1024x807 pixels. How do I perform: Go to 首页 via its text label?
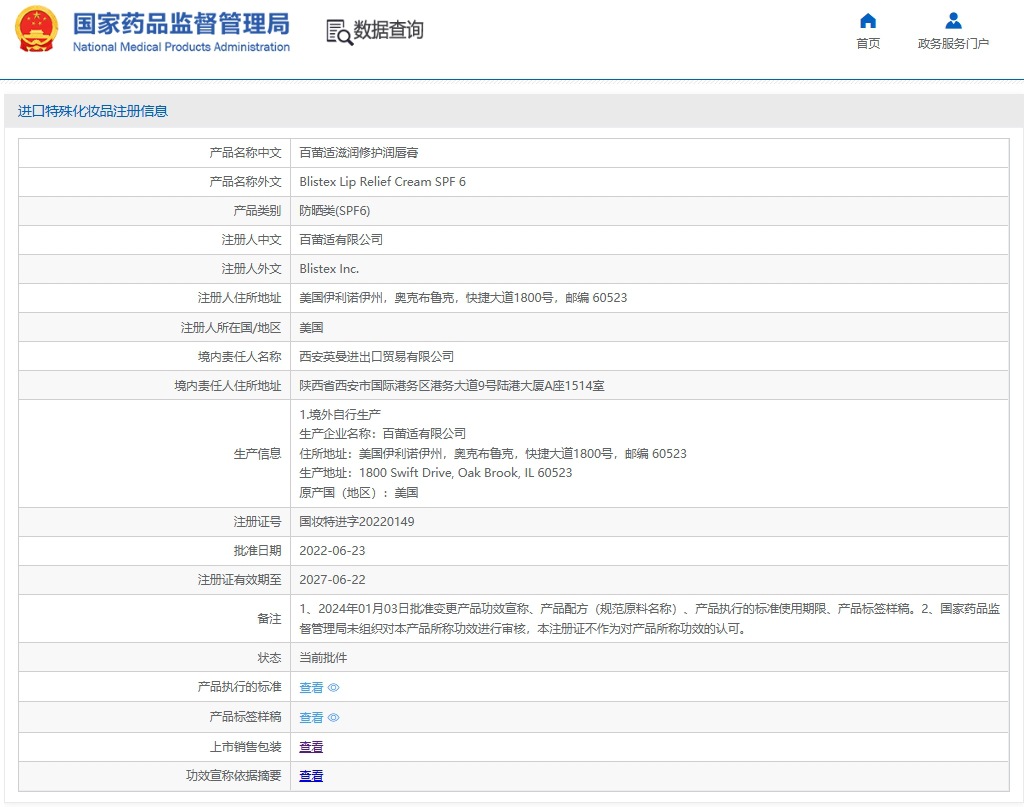(x=868, y=44)
